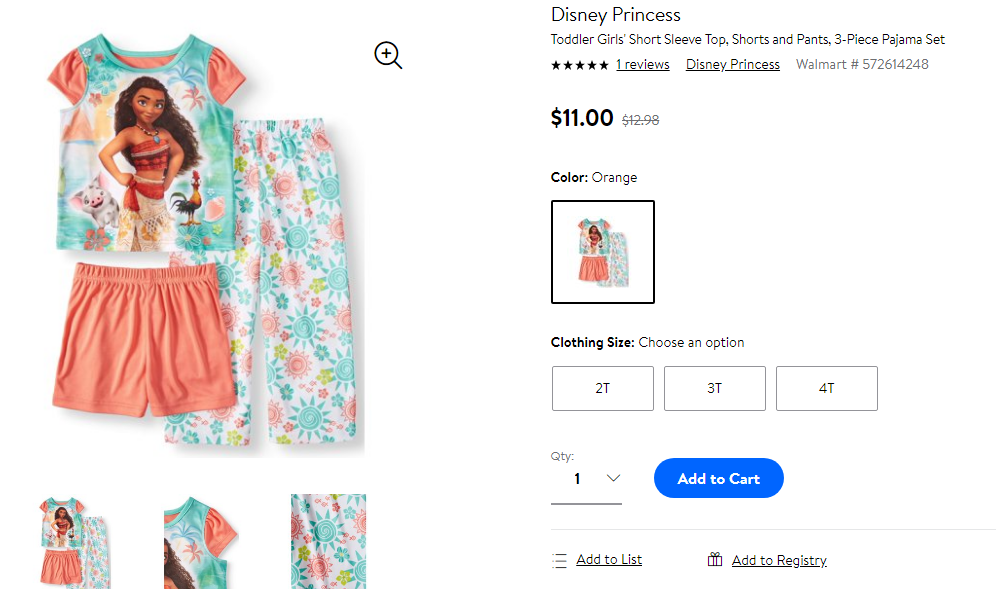Visit the Disney Princess brand link

click(x=732, y=64)
